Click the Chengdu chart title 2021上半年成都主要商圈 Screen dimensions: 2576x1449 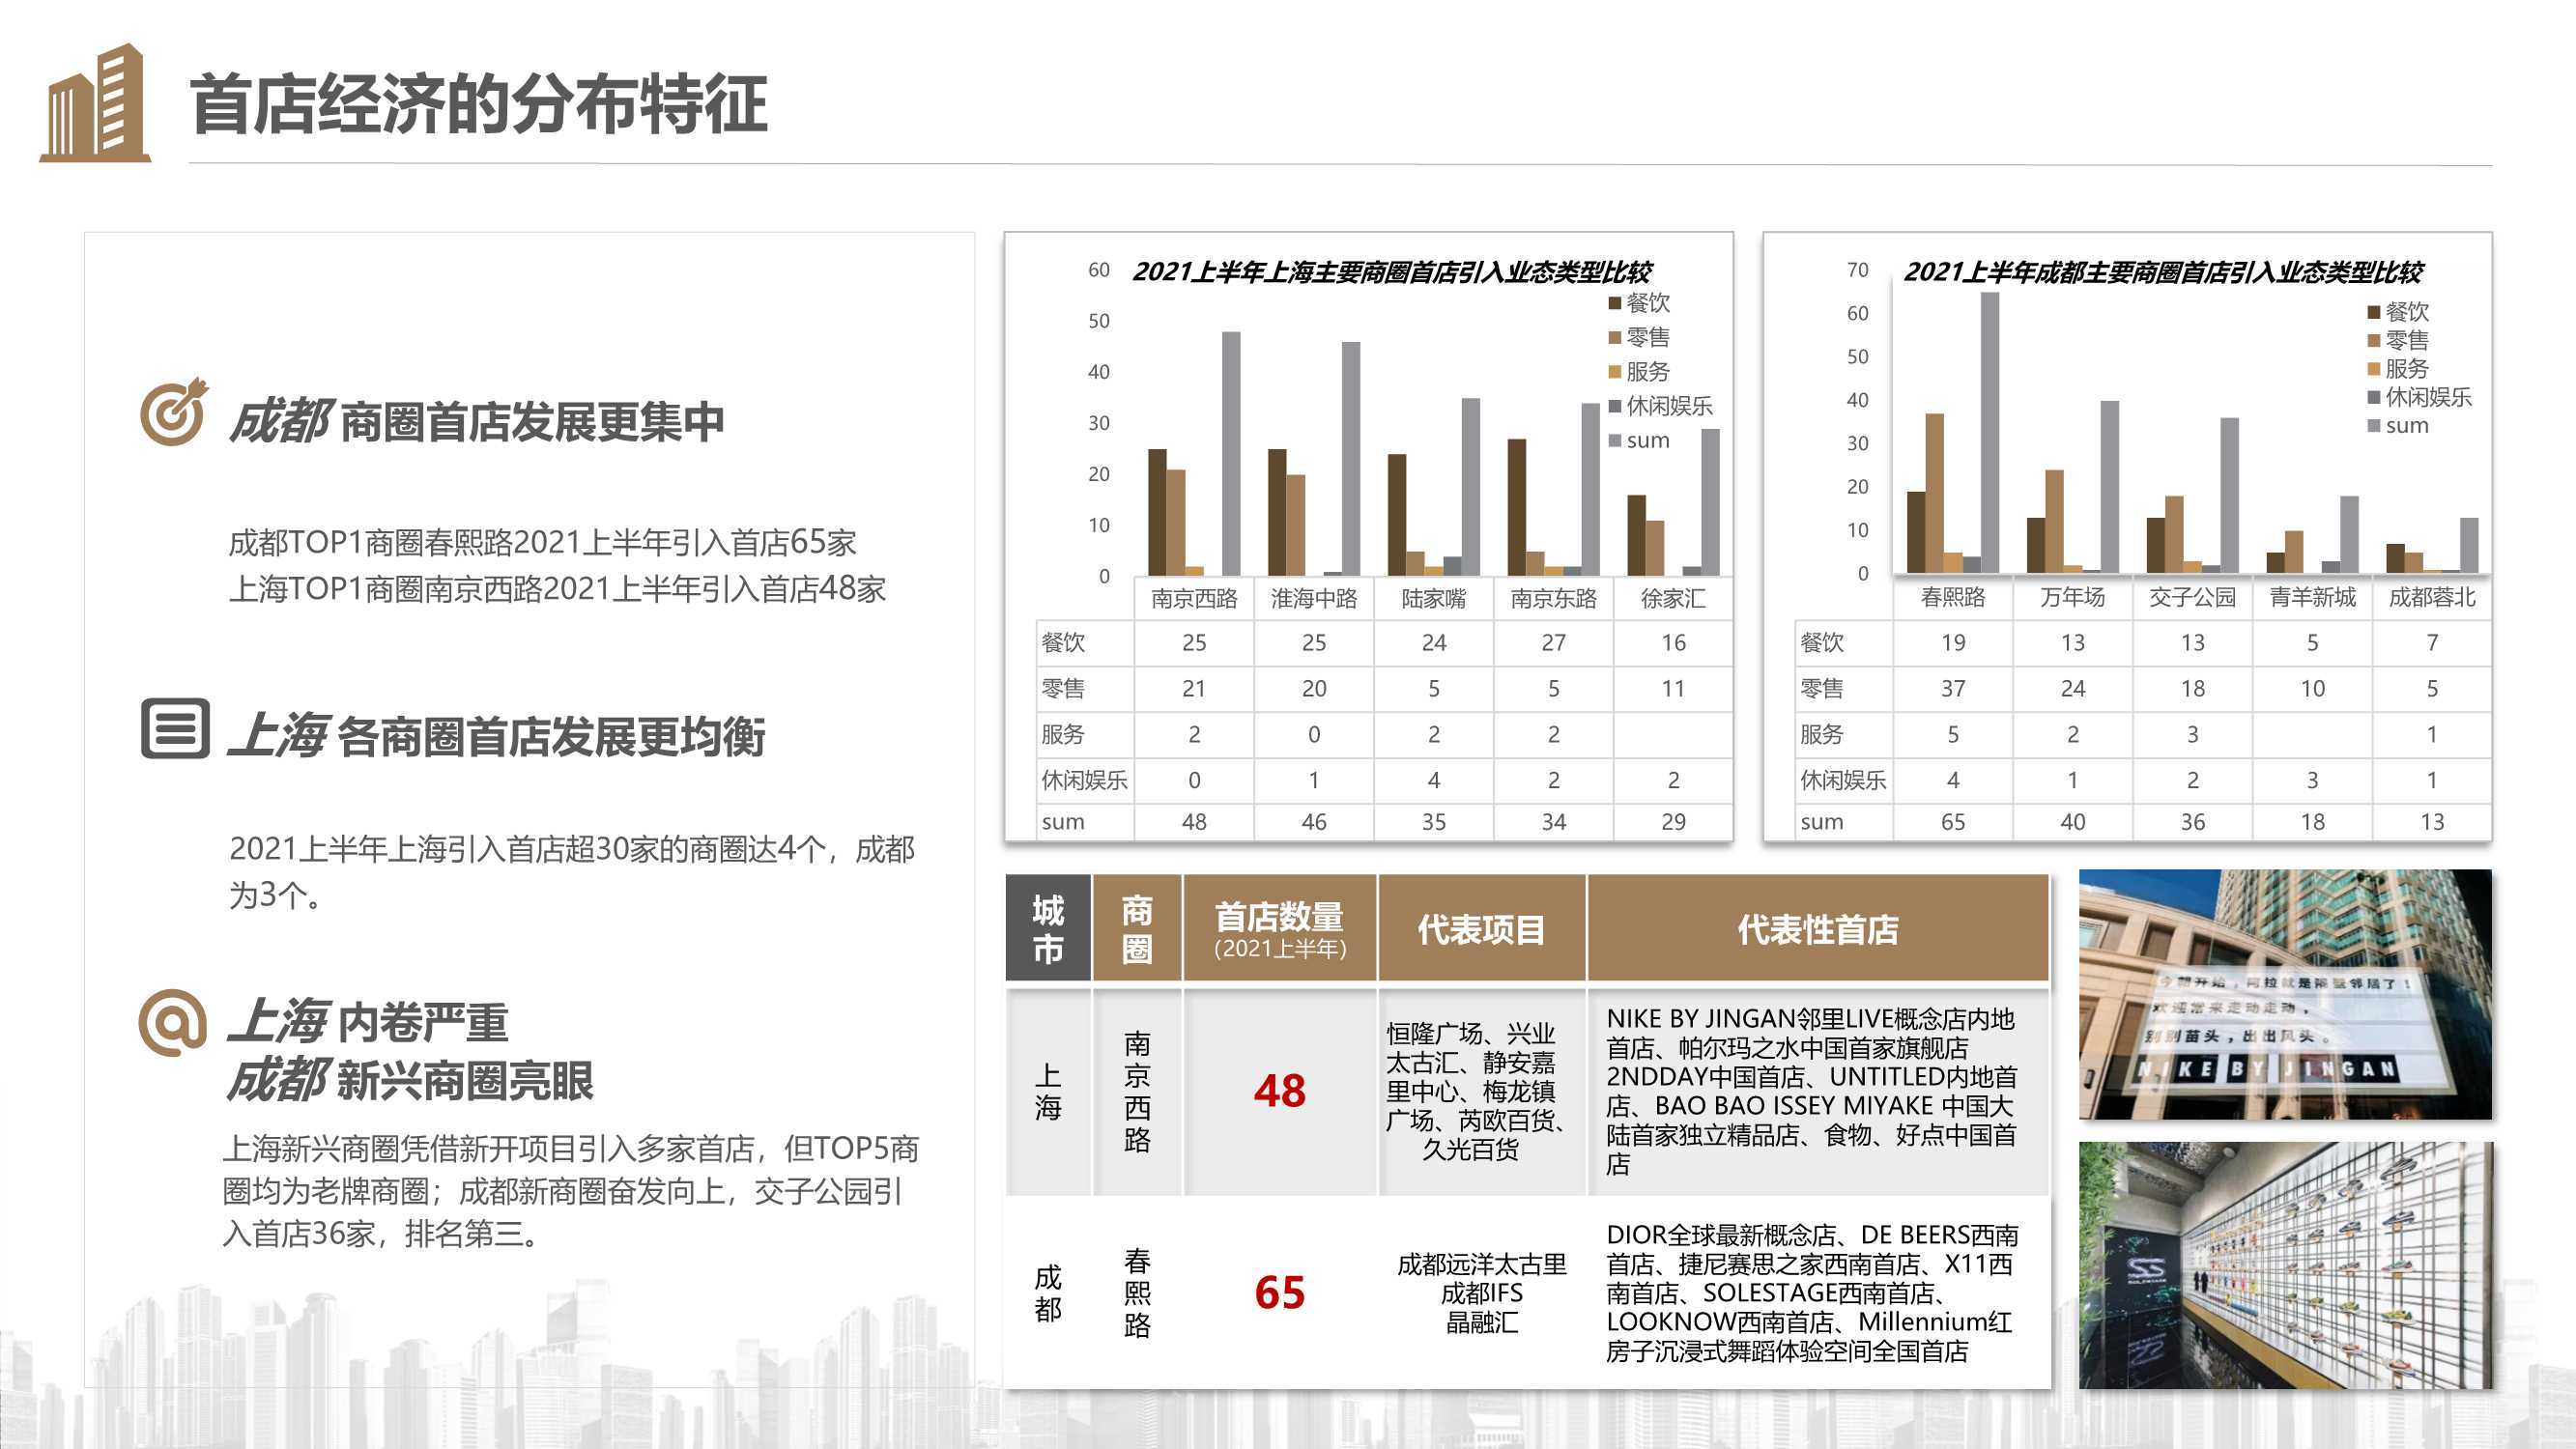pos(2162,272)
